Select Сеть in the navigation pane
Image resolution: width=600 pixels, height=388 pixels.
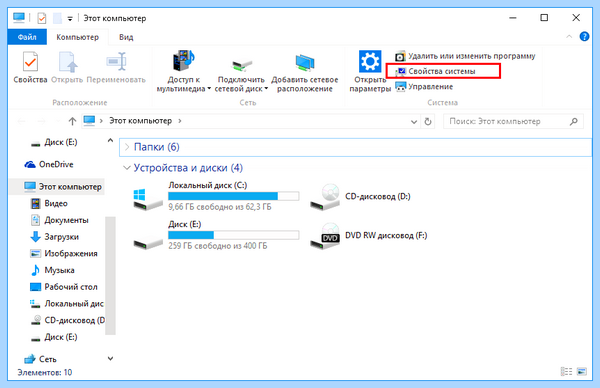pyautogui.click(x=40, y=359)
